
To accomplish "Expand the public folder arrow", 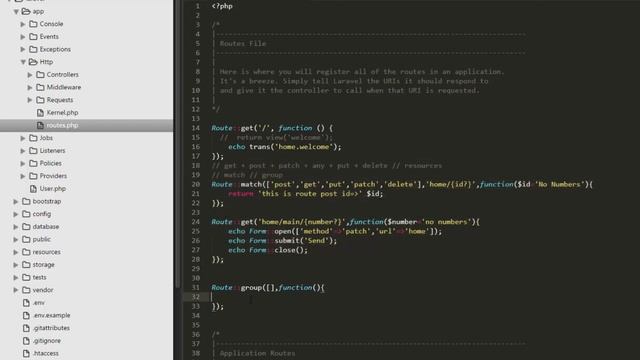I will tap(16, 239).
